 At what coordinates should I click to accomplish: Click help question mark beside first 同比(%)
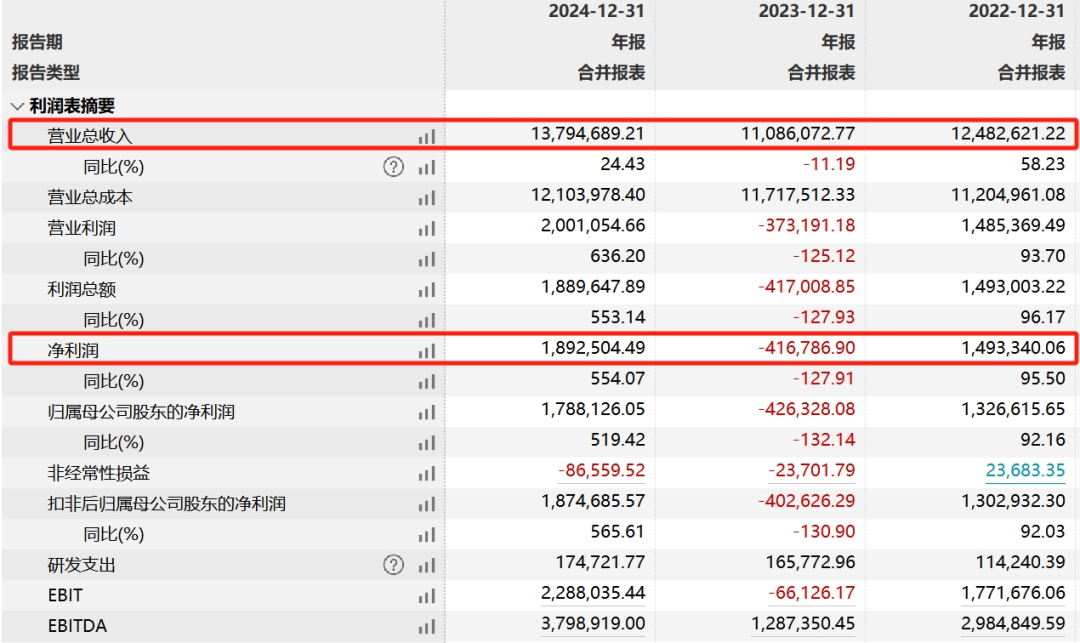tap(393, 167)
